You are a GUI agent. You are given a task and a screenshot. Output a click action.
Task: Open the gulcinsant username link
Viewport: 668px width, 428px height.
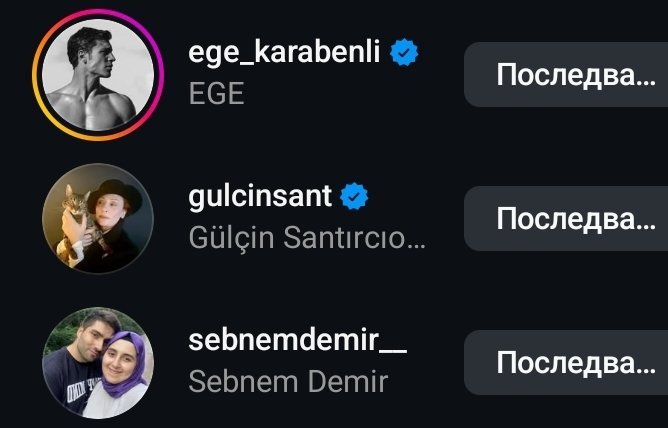[x=260, y=196]
